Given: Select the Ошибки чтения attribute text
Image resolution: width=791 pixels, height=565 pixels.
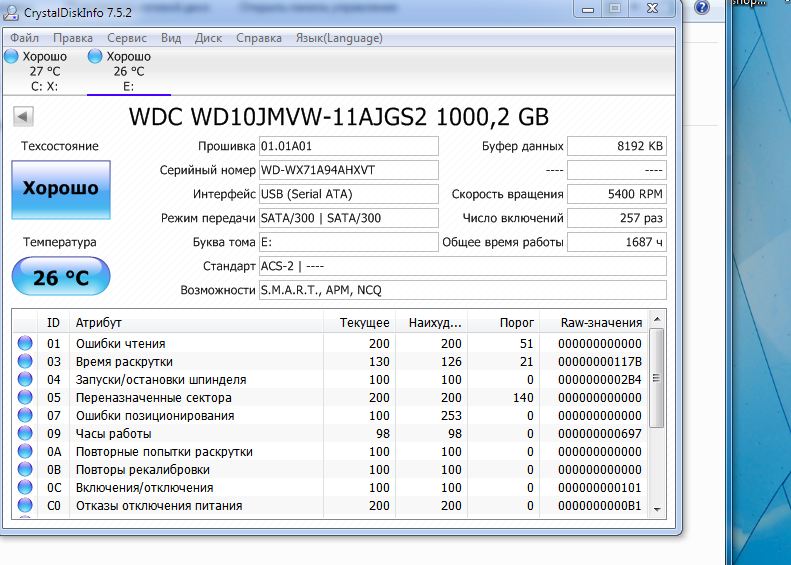Looking at the screenshot, I should pyautogui.click(x=121, y=344).
